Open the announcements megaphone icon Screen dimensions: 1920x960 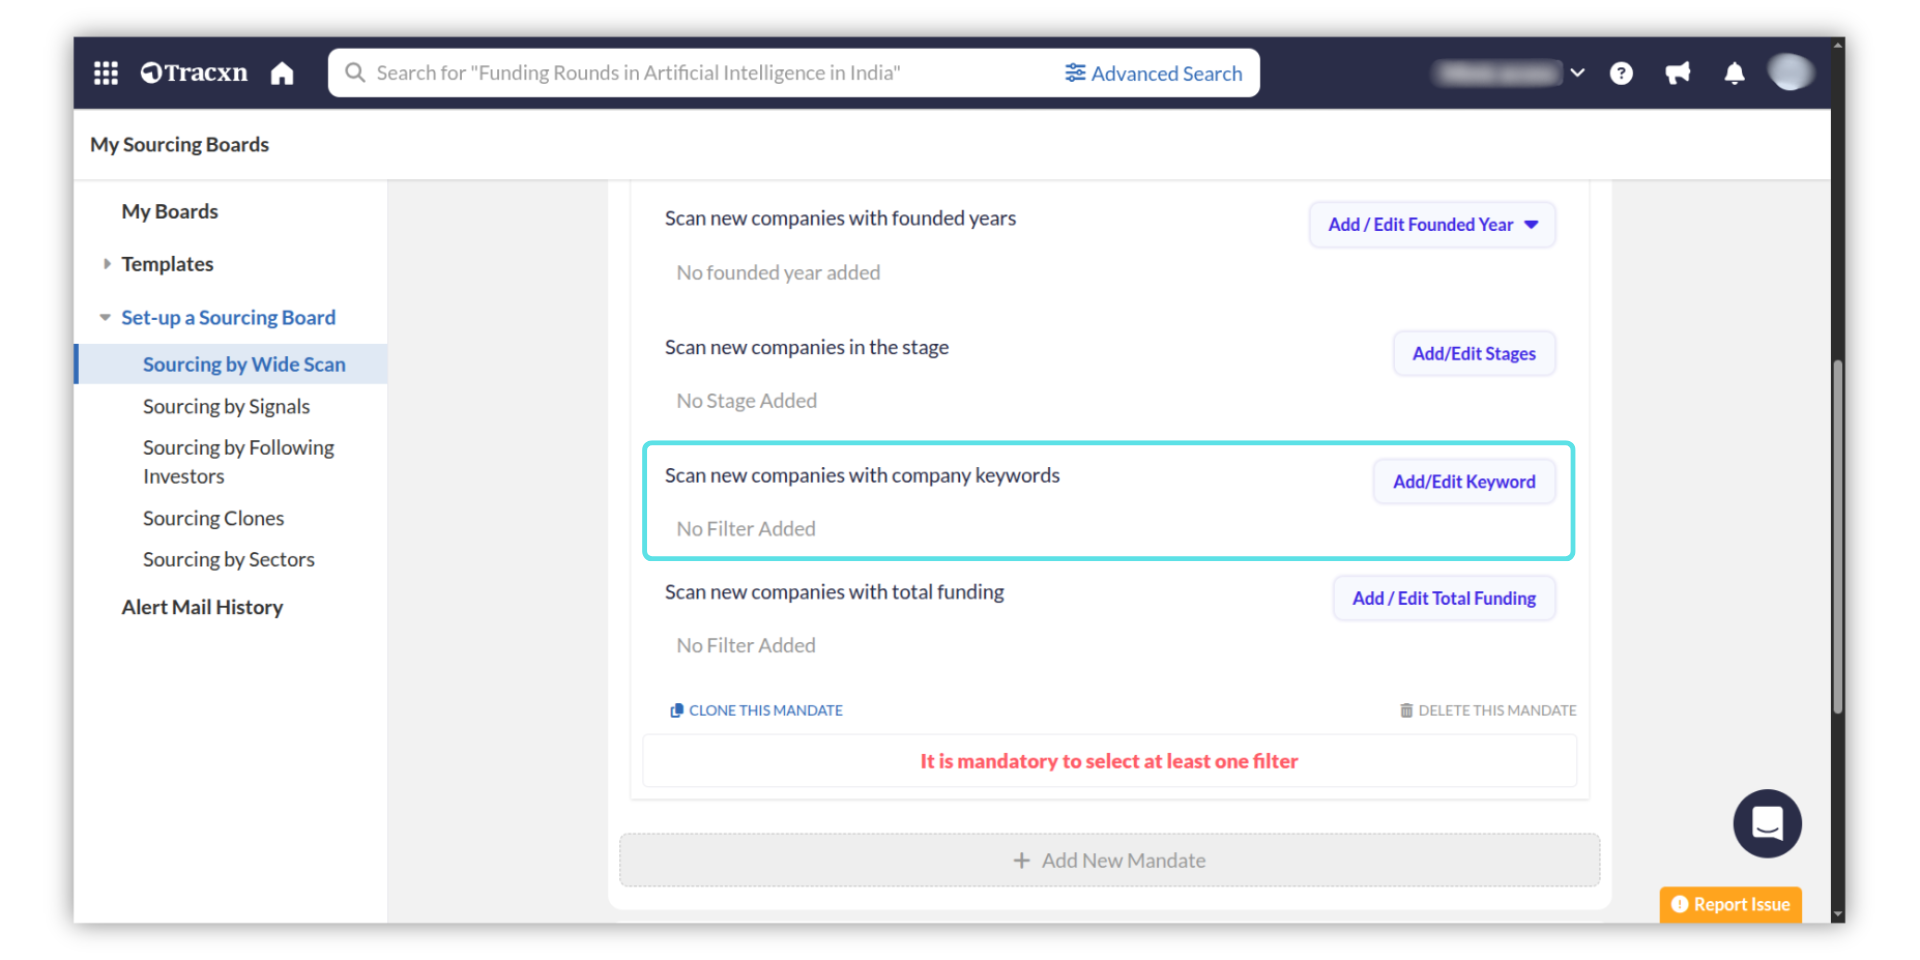tap(1677, 73)
